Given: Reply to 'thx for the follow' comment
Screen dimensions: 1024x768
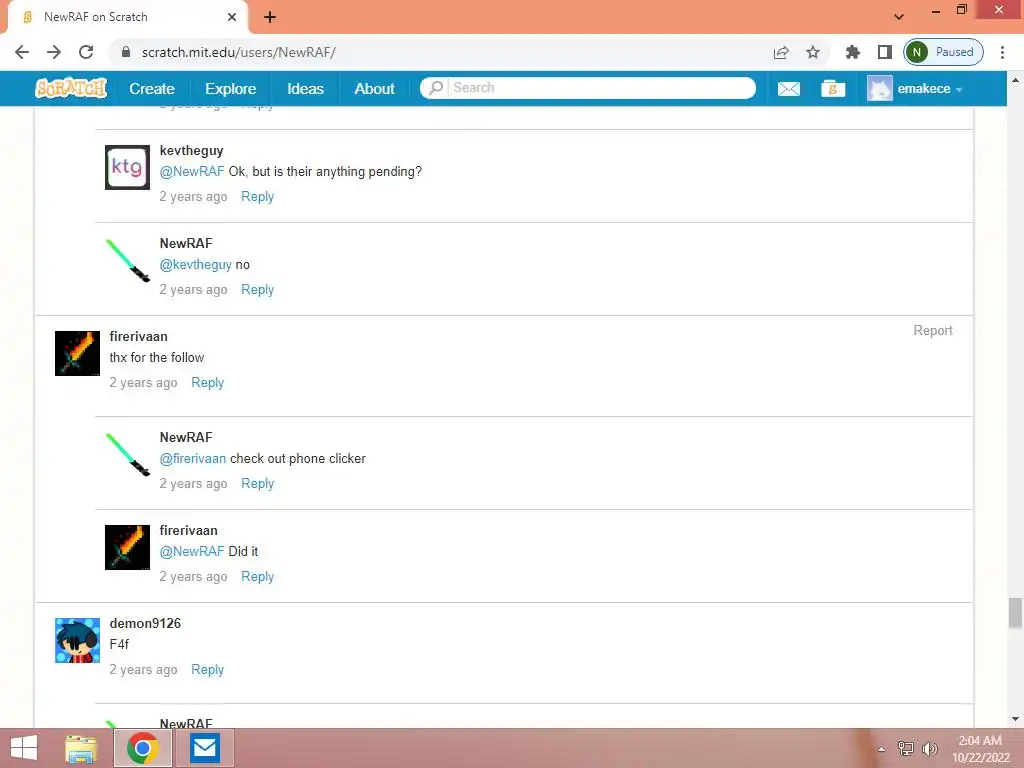Looking at the screenshot, I should click(207, 383).
